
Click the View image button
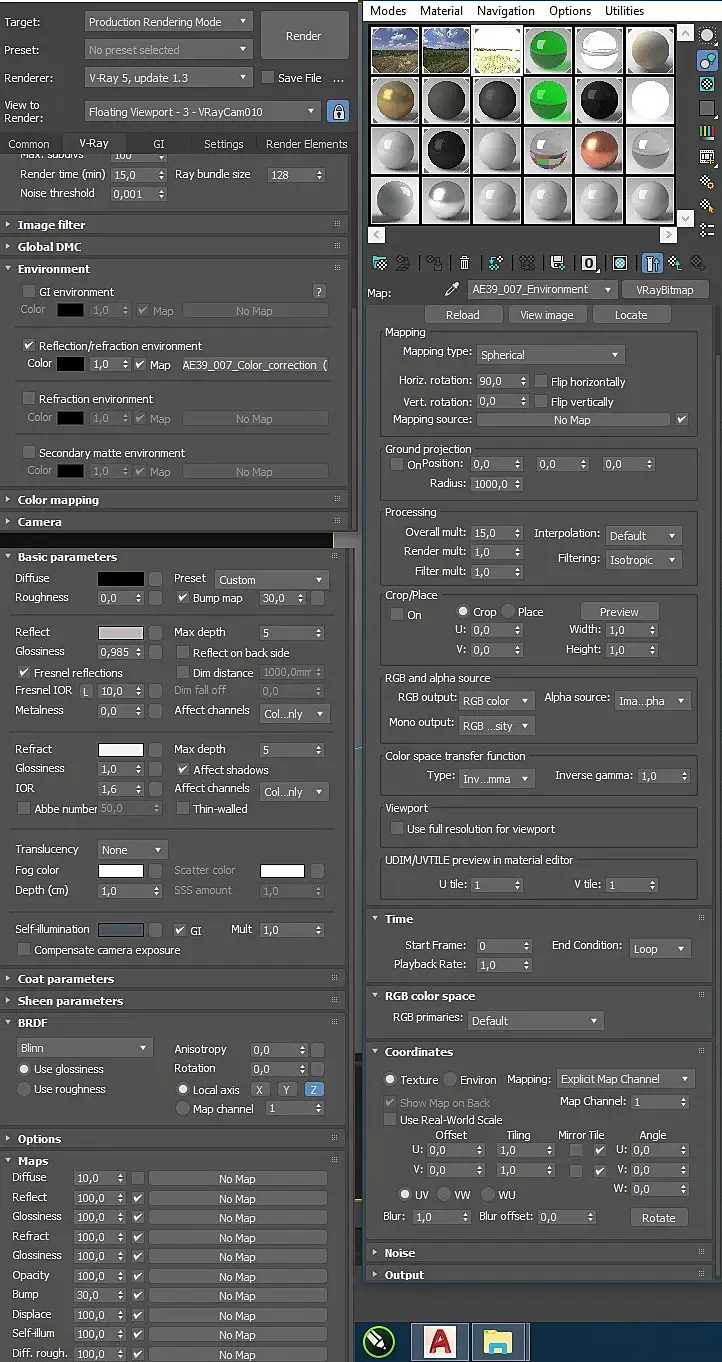(x=547, y=315)
